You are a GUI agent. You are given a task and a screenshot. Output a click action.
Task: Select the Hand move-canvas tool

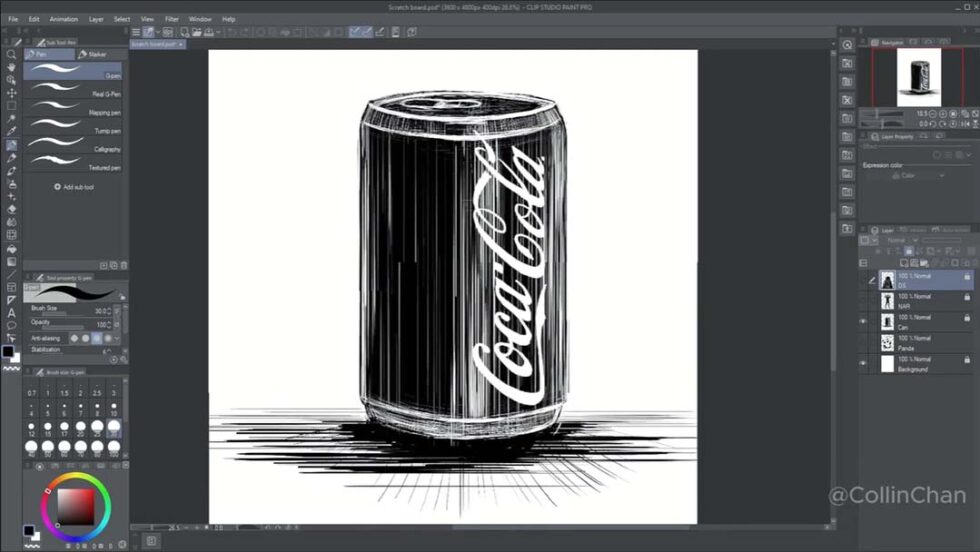11,68
